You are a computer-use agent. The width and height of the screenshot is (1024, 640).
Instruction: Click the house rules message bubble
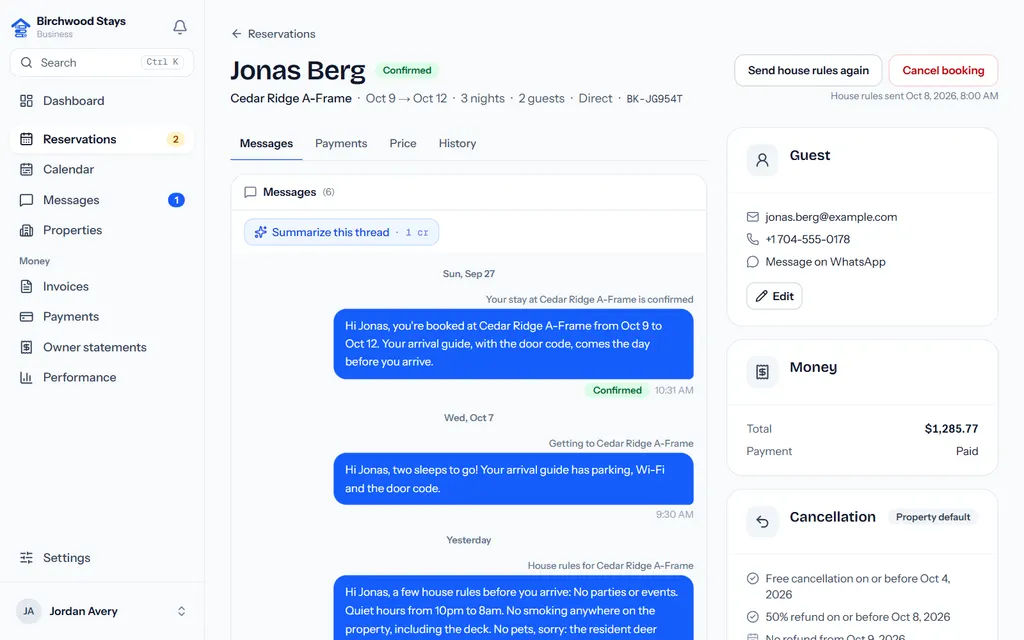513,607
